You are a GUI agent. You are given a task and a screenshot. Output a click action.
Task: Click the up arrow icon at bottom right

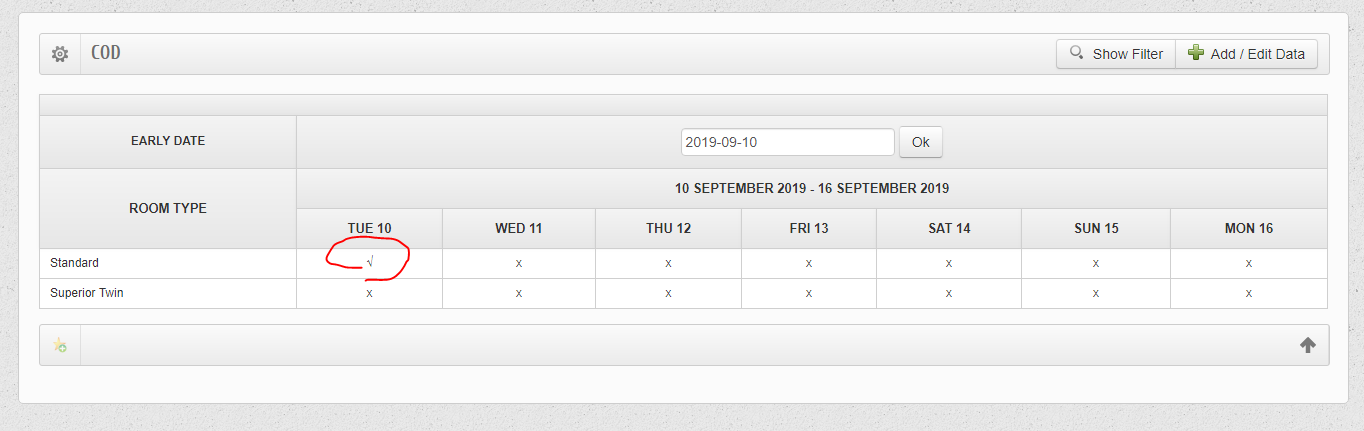1307,345
